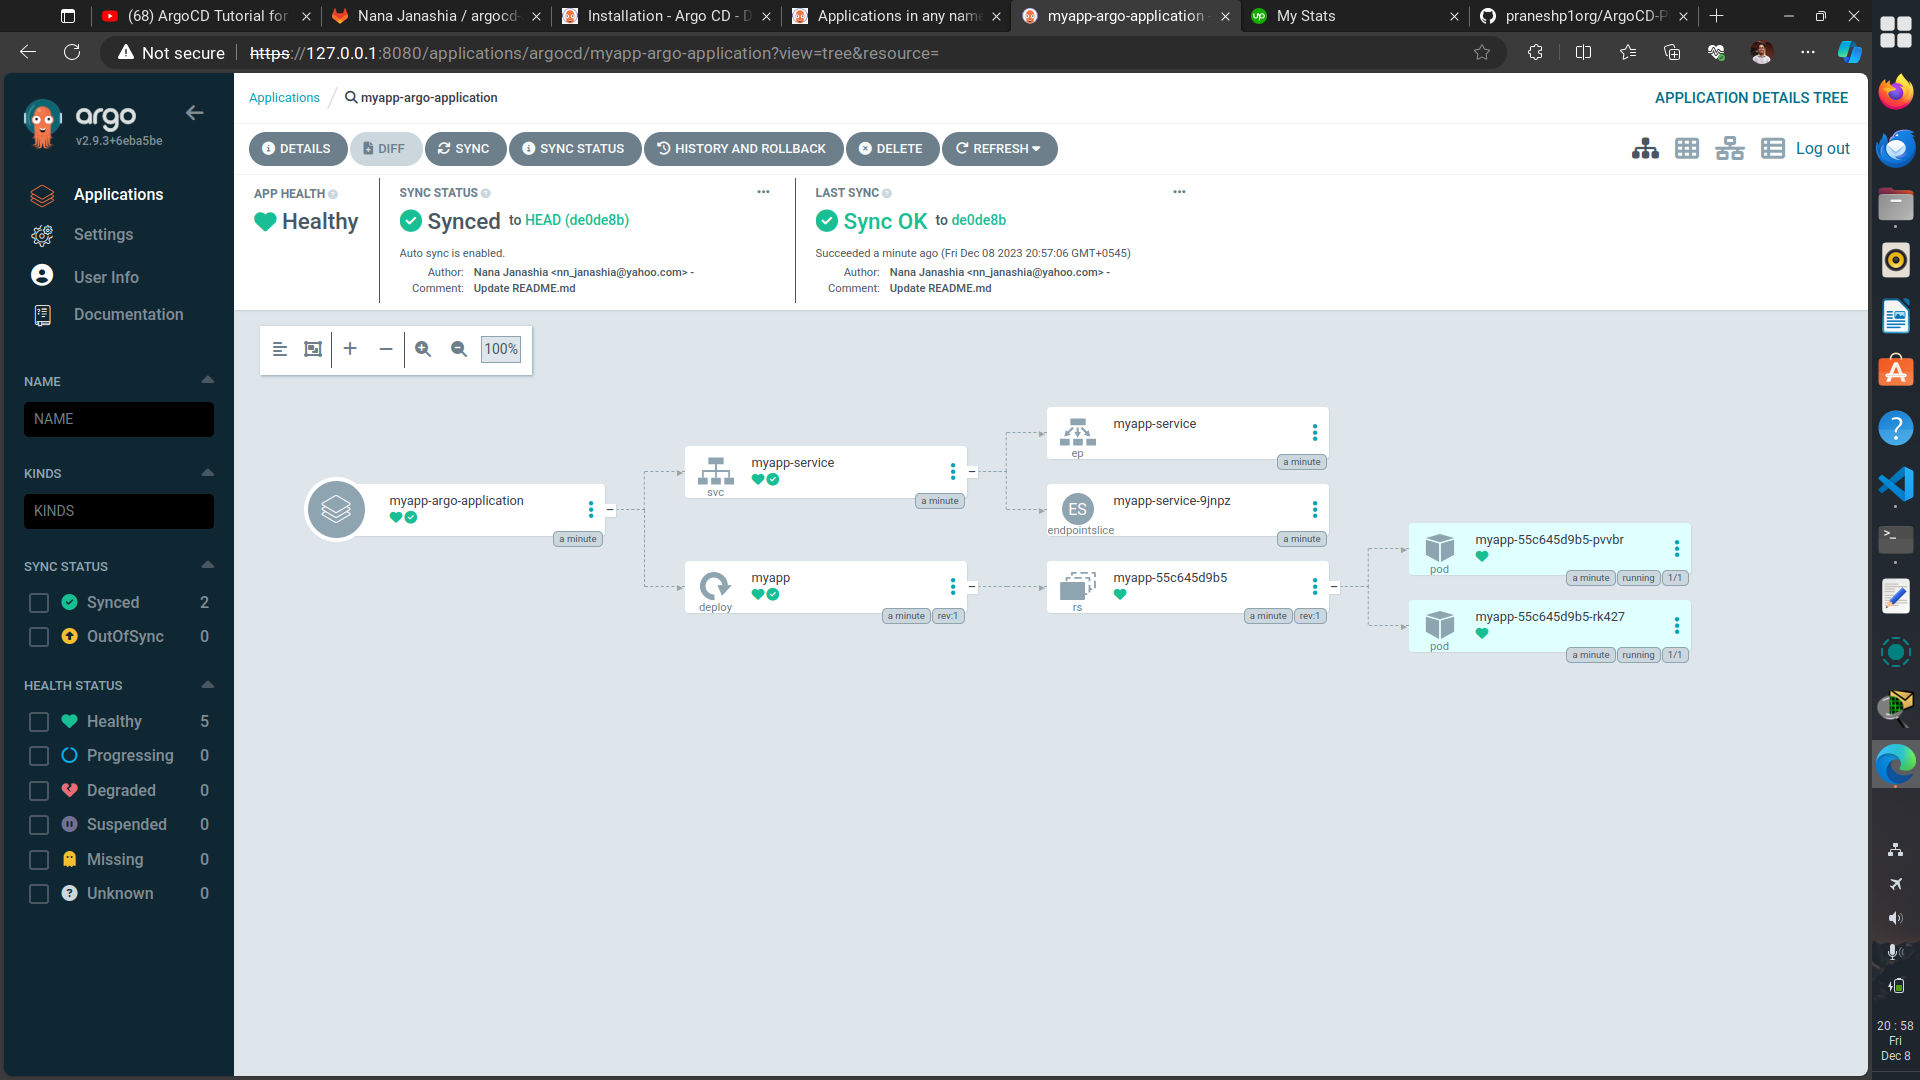Click zoom in magnifier in tree toolbar
Image resolution: width=1920 pixels, height=1080 pixels.
(x=423, y=349)
